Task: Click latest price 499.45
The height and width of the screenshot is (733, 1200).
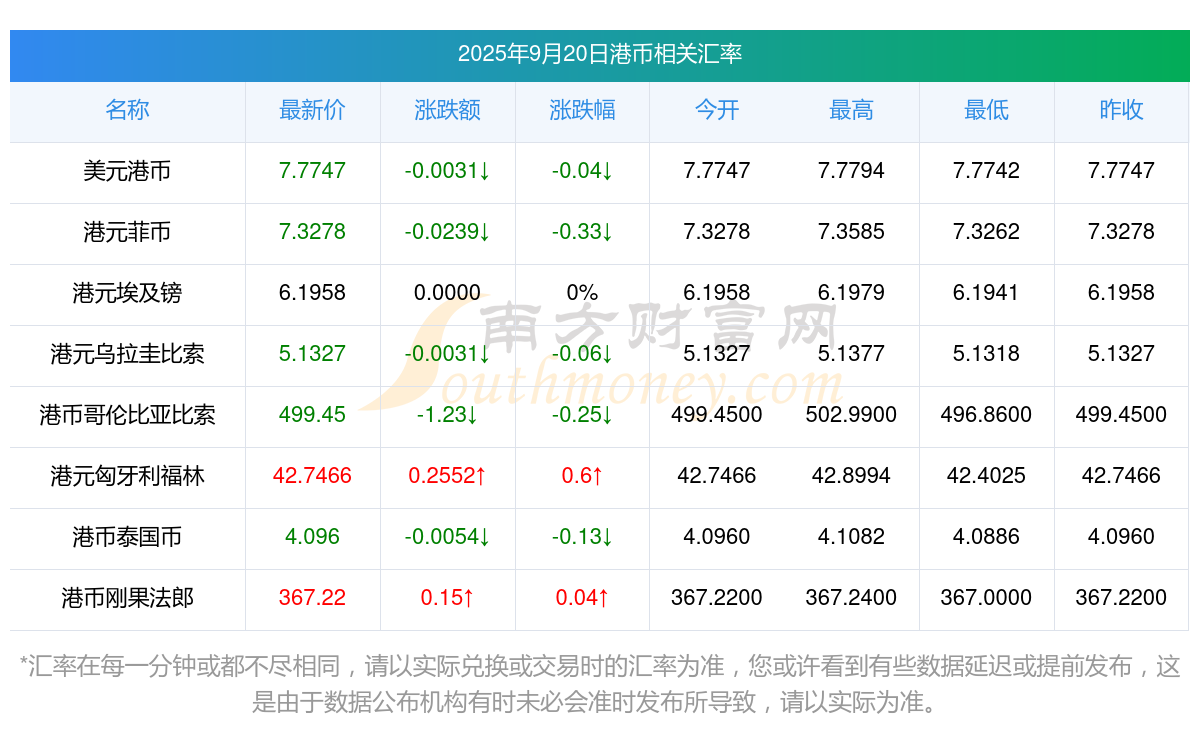Action: [313, 415]
